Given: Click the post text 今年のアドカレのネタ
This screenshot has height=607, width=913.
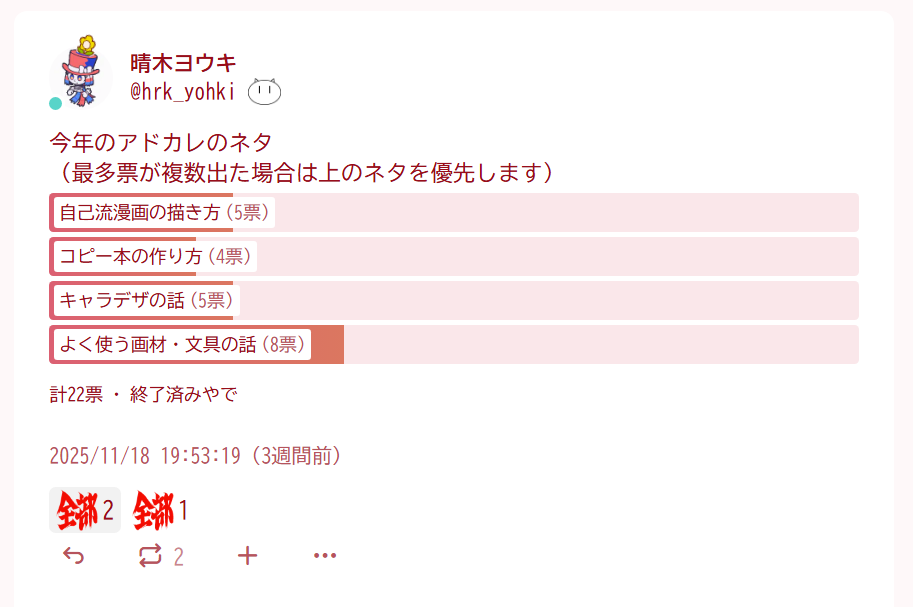Looking at the screenshot, I should (x=161, y=142).
